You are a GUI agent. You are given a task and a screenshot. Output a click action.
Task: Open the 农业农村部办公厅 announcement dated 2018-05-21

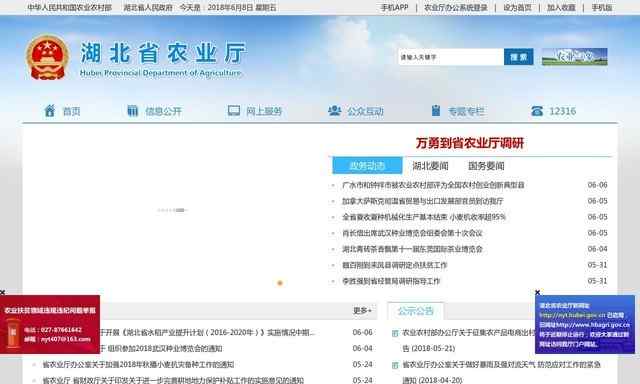tap(469, 340)
